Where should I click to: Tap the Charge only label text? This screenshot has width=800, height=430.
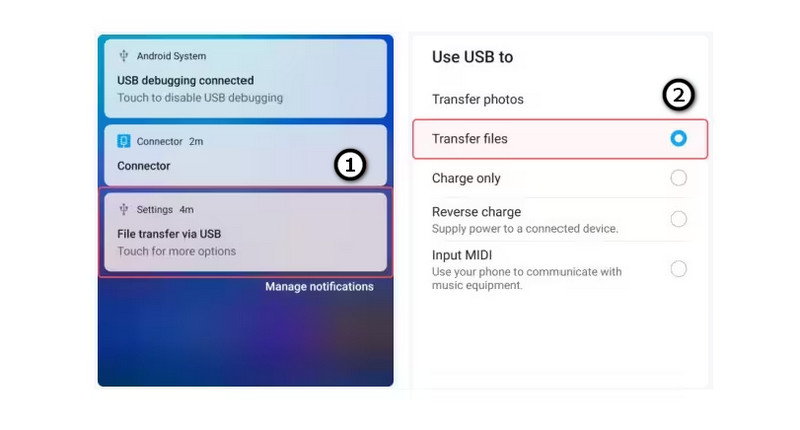click(x=466, y=179)
